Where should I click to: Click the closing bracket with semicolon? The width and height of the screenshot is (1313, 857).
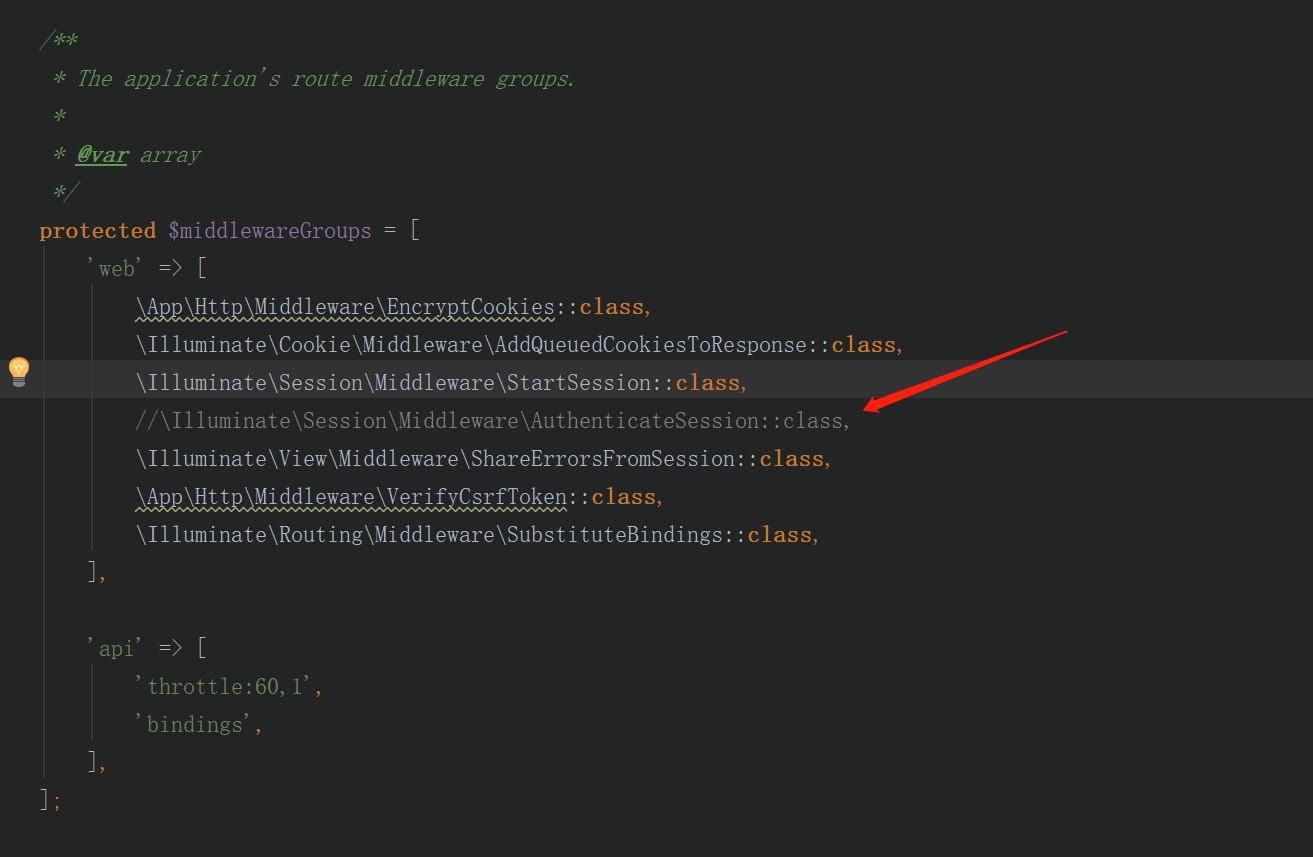pos(50,800)
